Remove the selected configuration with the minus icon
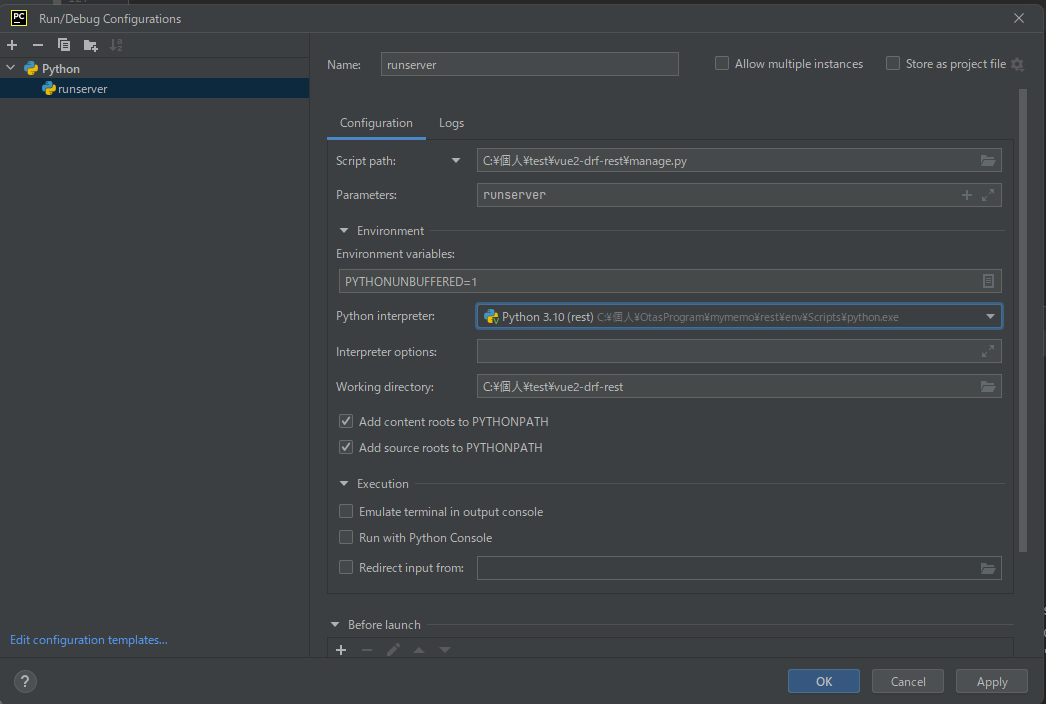The width and height of the screenshot is (1046, 704). (x=38, y=45)
